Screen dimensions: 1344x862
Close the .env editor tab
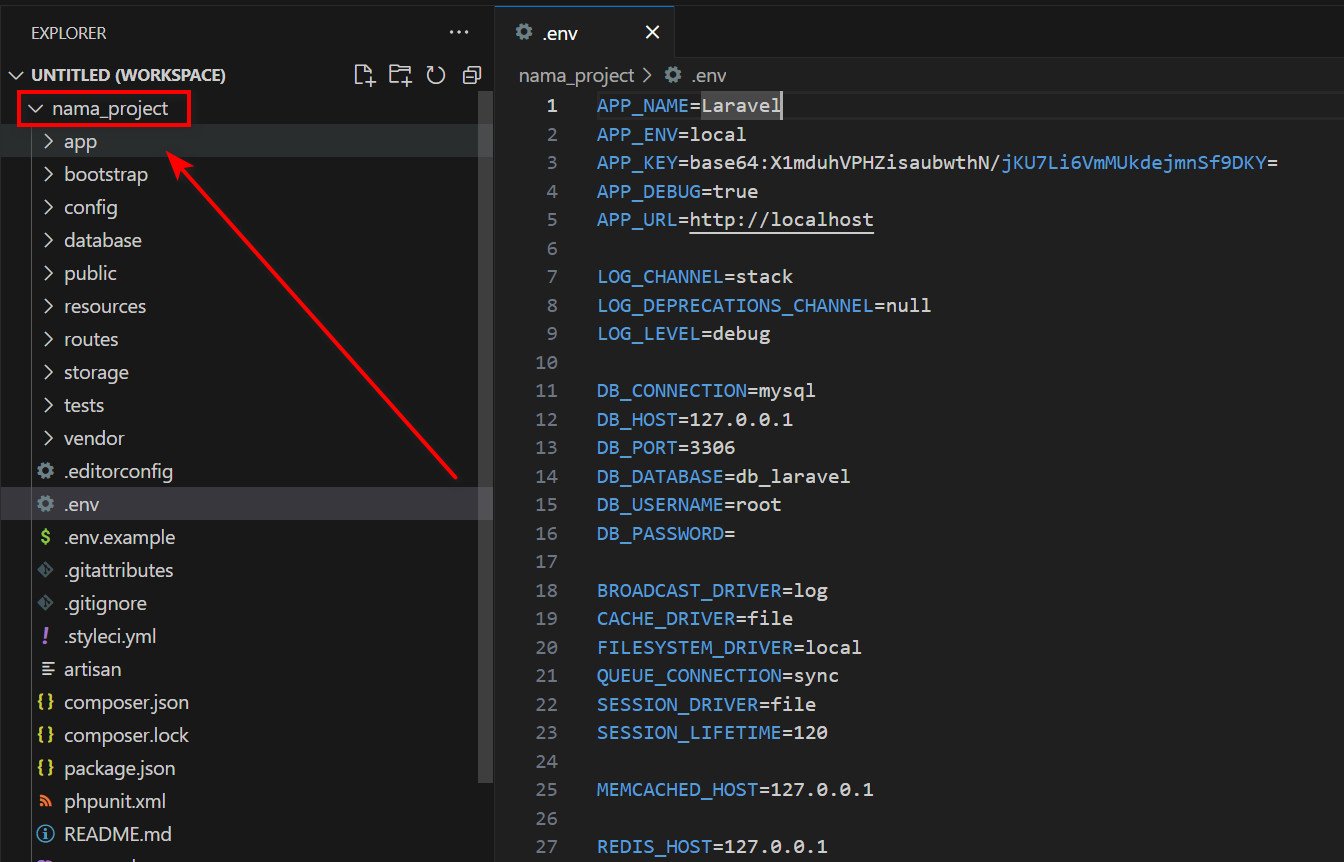[x=652, y=32]
